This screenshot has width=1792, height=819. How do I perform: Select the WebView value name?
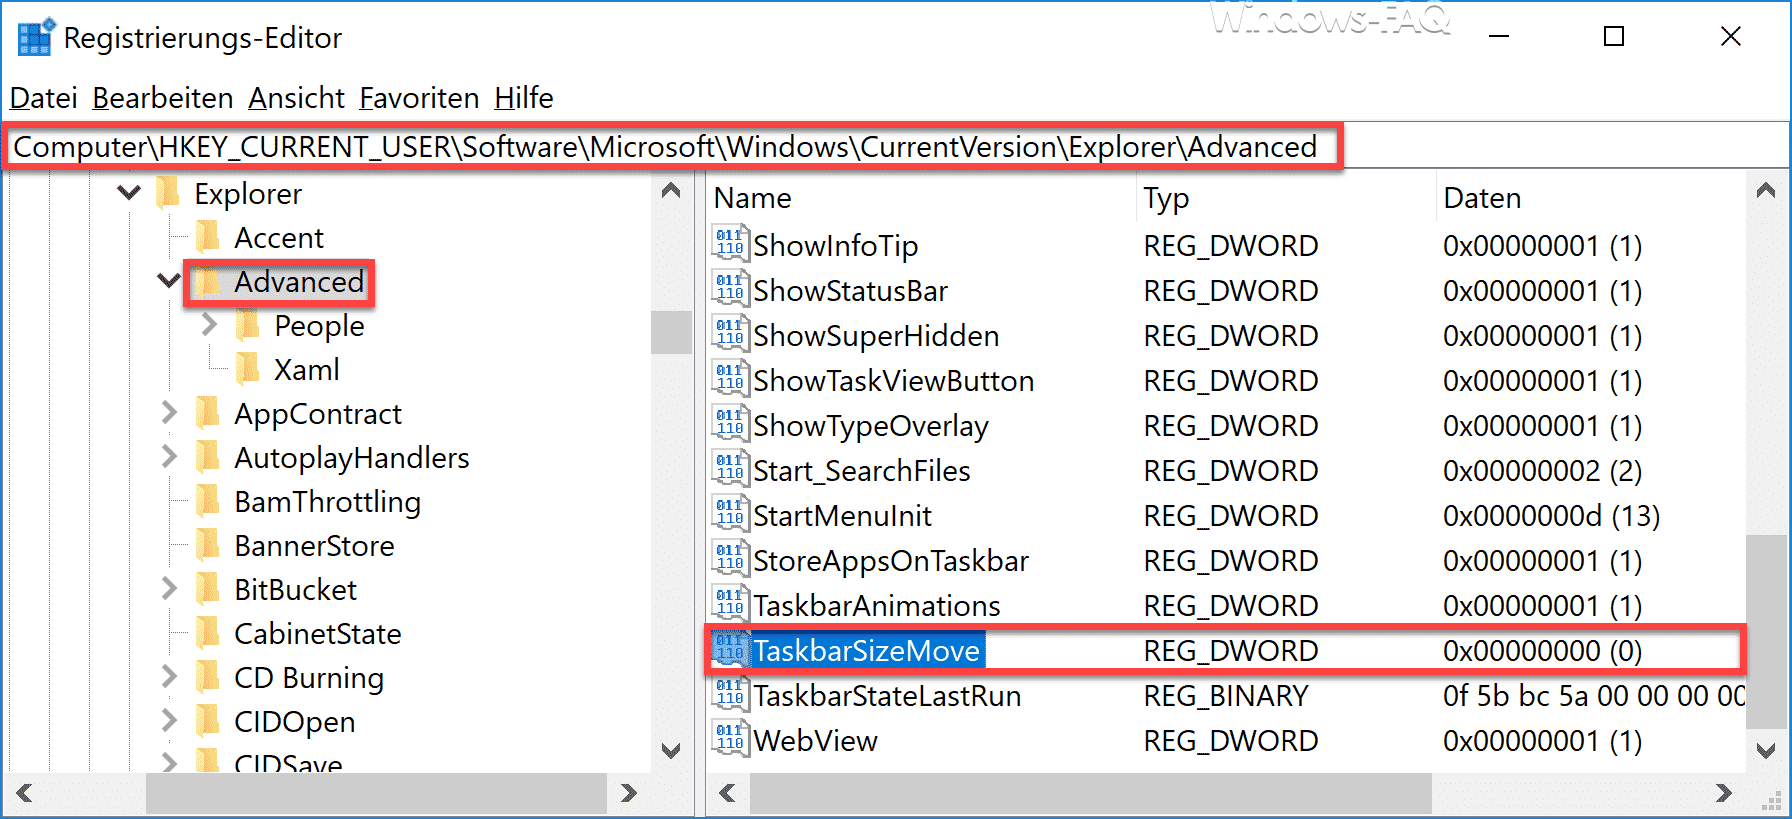(x=816, y=741)
